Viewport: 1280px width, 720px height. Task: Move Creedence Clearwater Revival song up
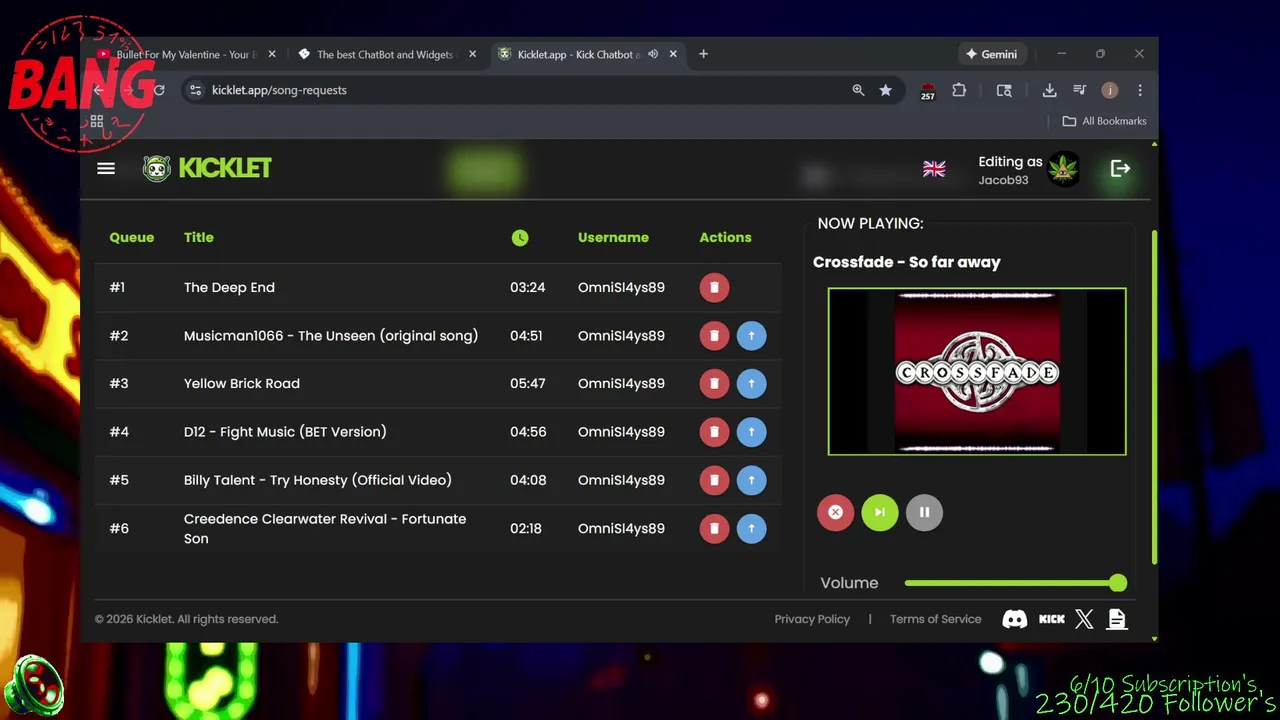(751, 528)
